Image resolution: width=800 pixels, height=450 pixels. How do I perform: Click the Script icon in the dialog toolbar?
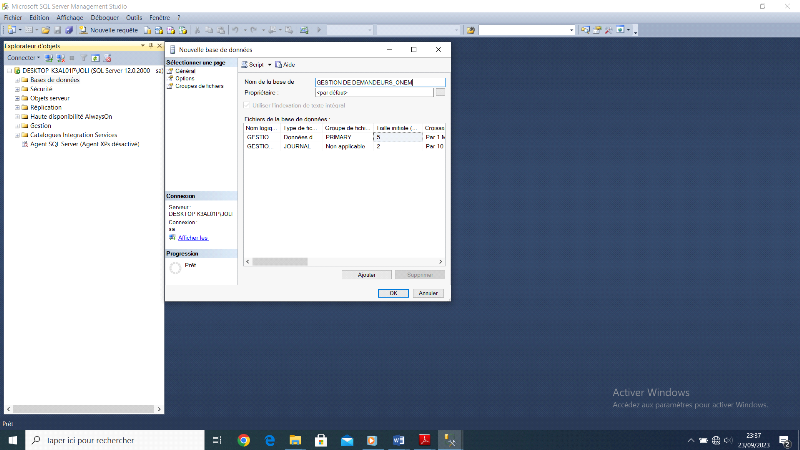pos(245,65)
